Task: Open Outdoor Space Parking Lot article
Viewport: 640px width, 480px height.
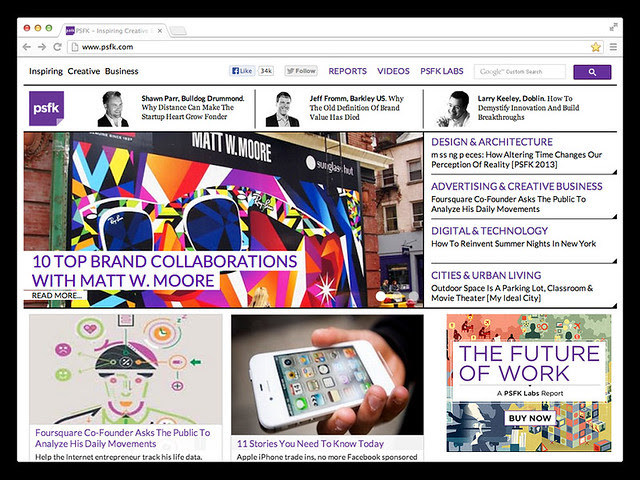Action: click(512, 293)
